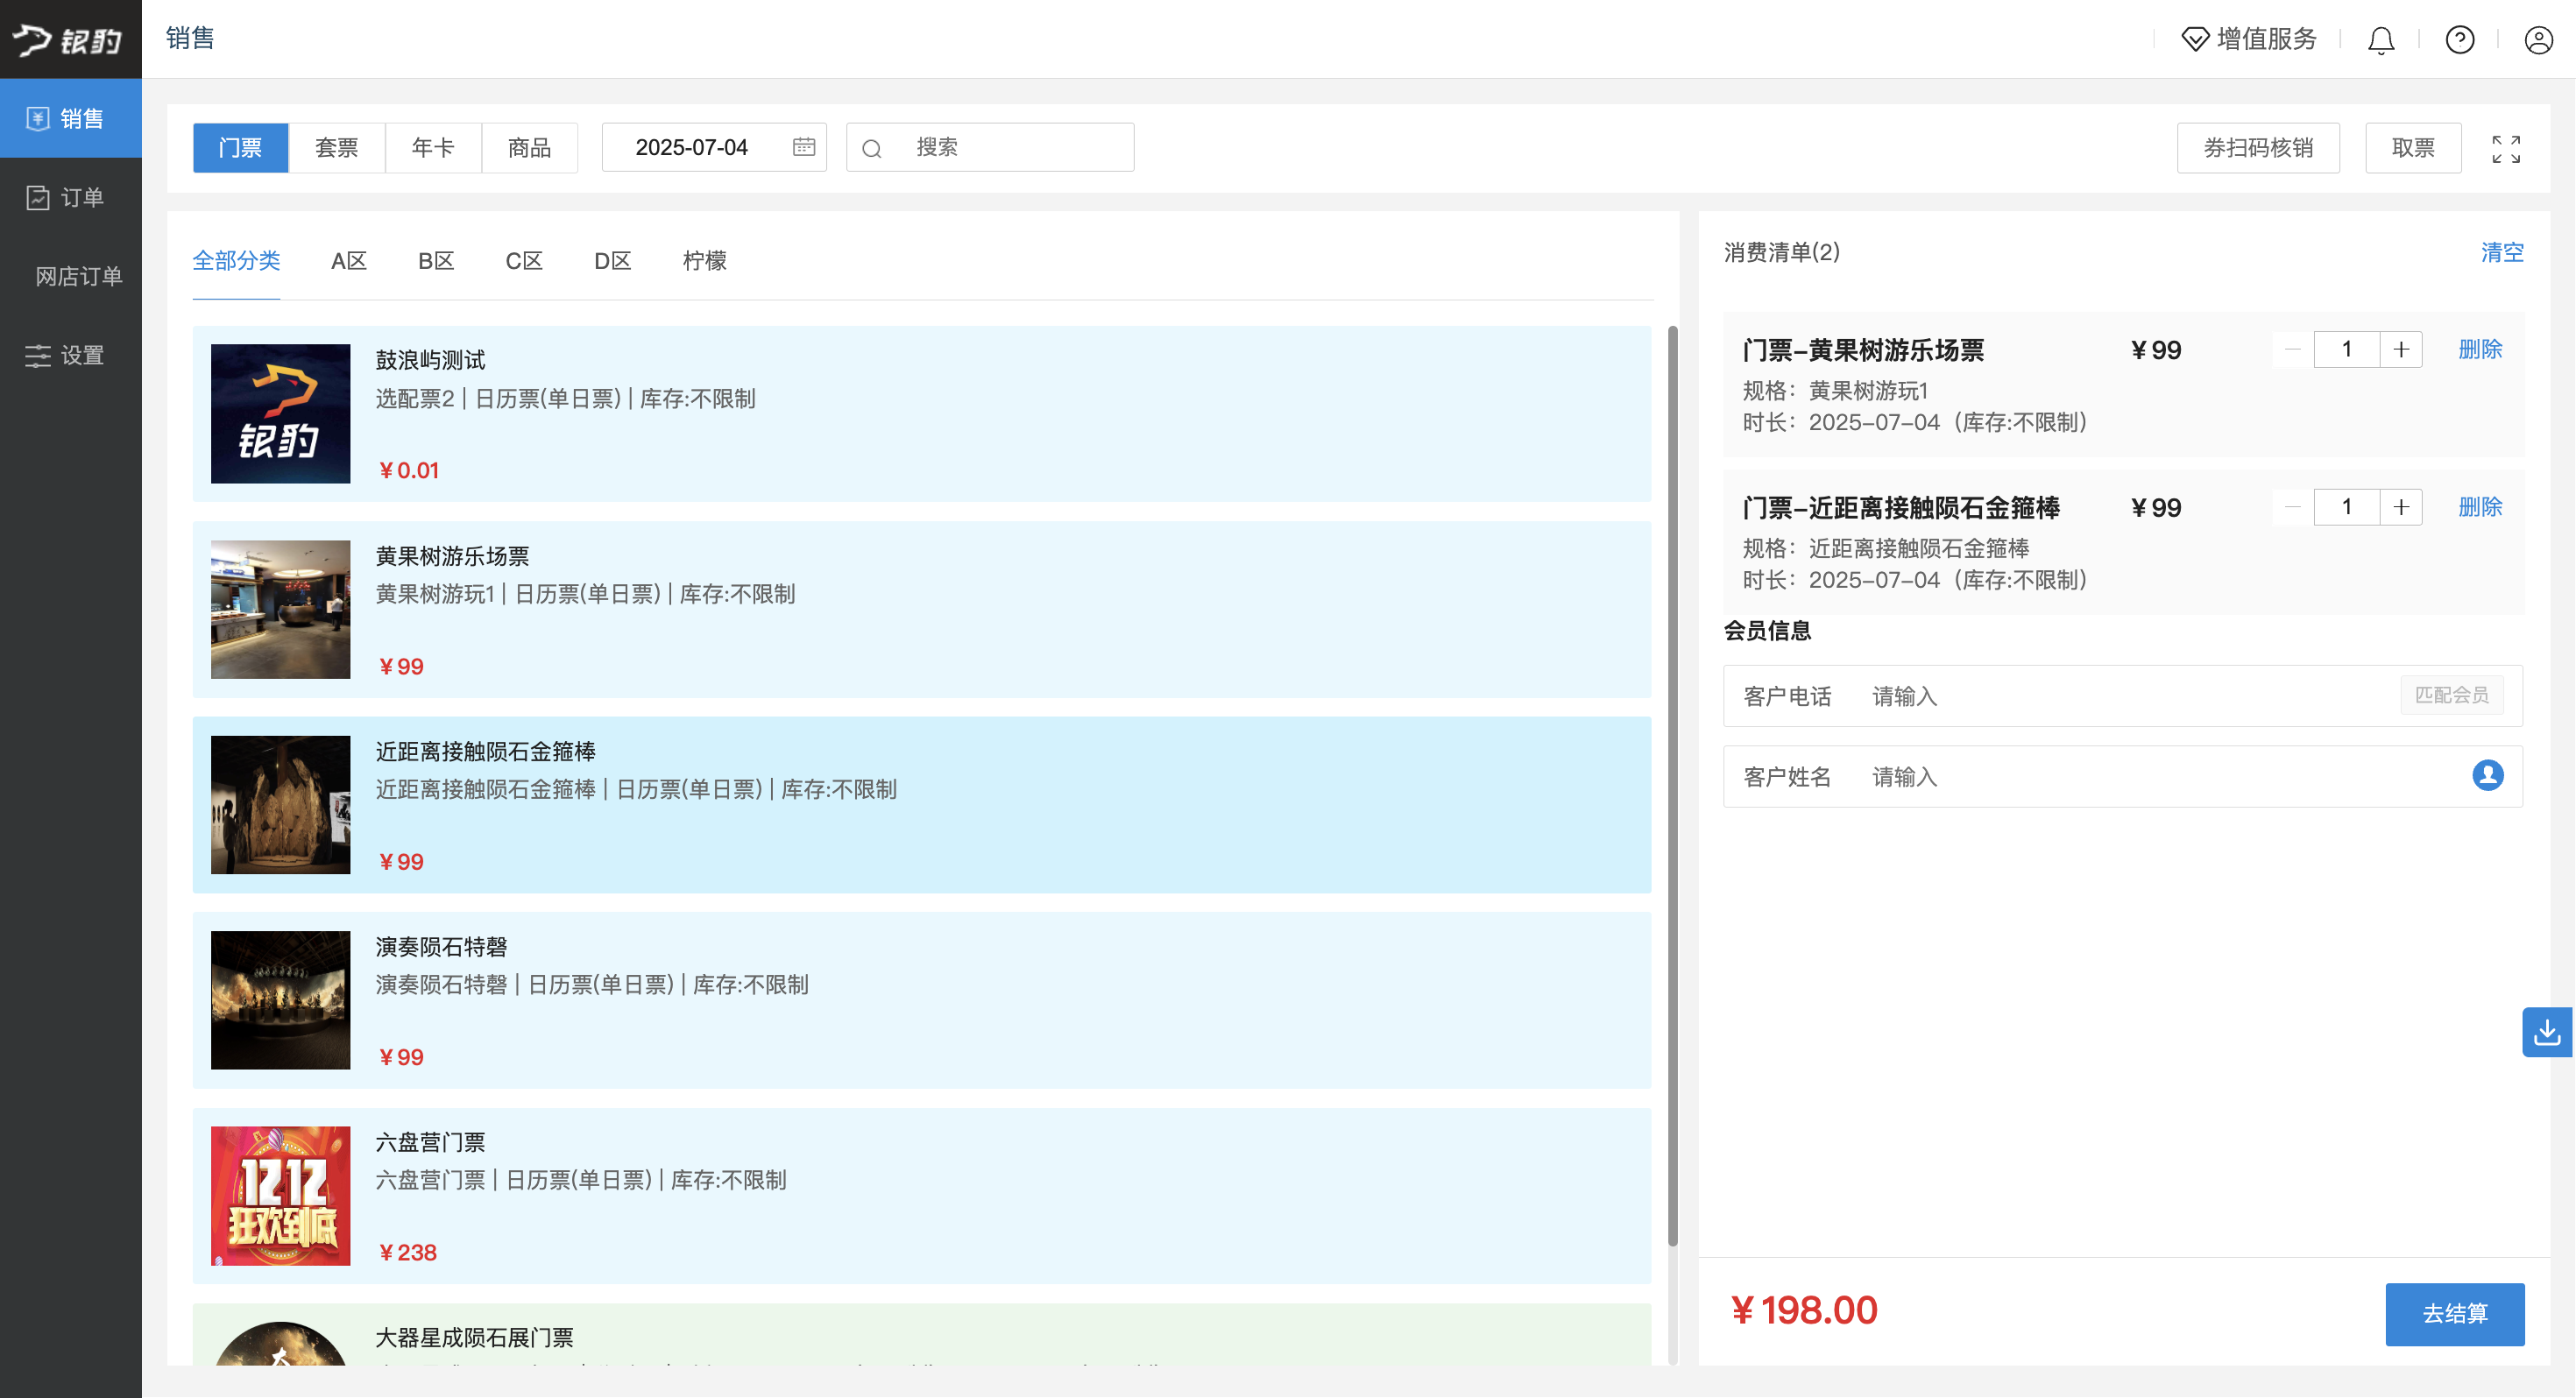The image size is (2576, 1398).
Task: Click the ¥0.01 price of 鼓浪屿测试
Action: coord(408,471)
